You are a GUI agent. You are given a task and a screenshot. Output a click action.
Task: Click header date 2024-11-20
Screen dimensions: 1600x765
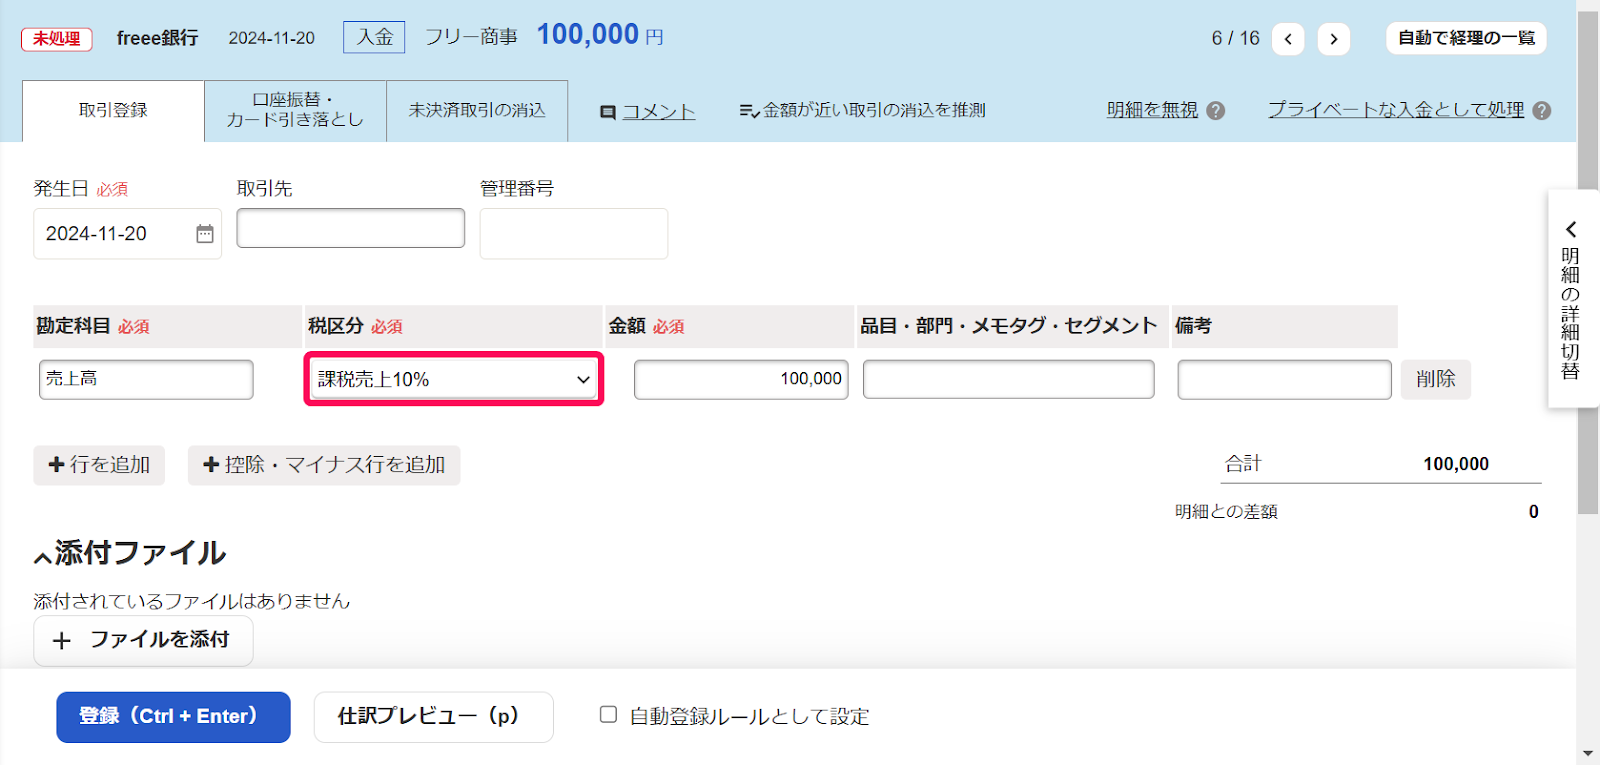271,38
